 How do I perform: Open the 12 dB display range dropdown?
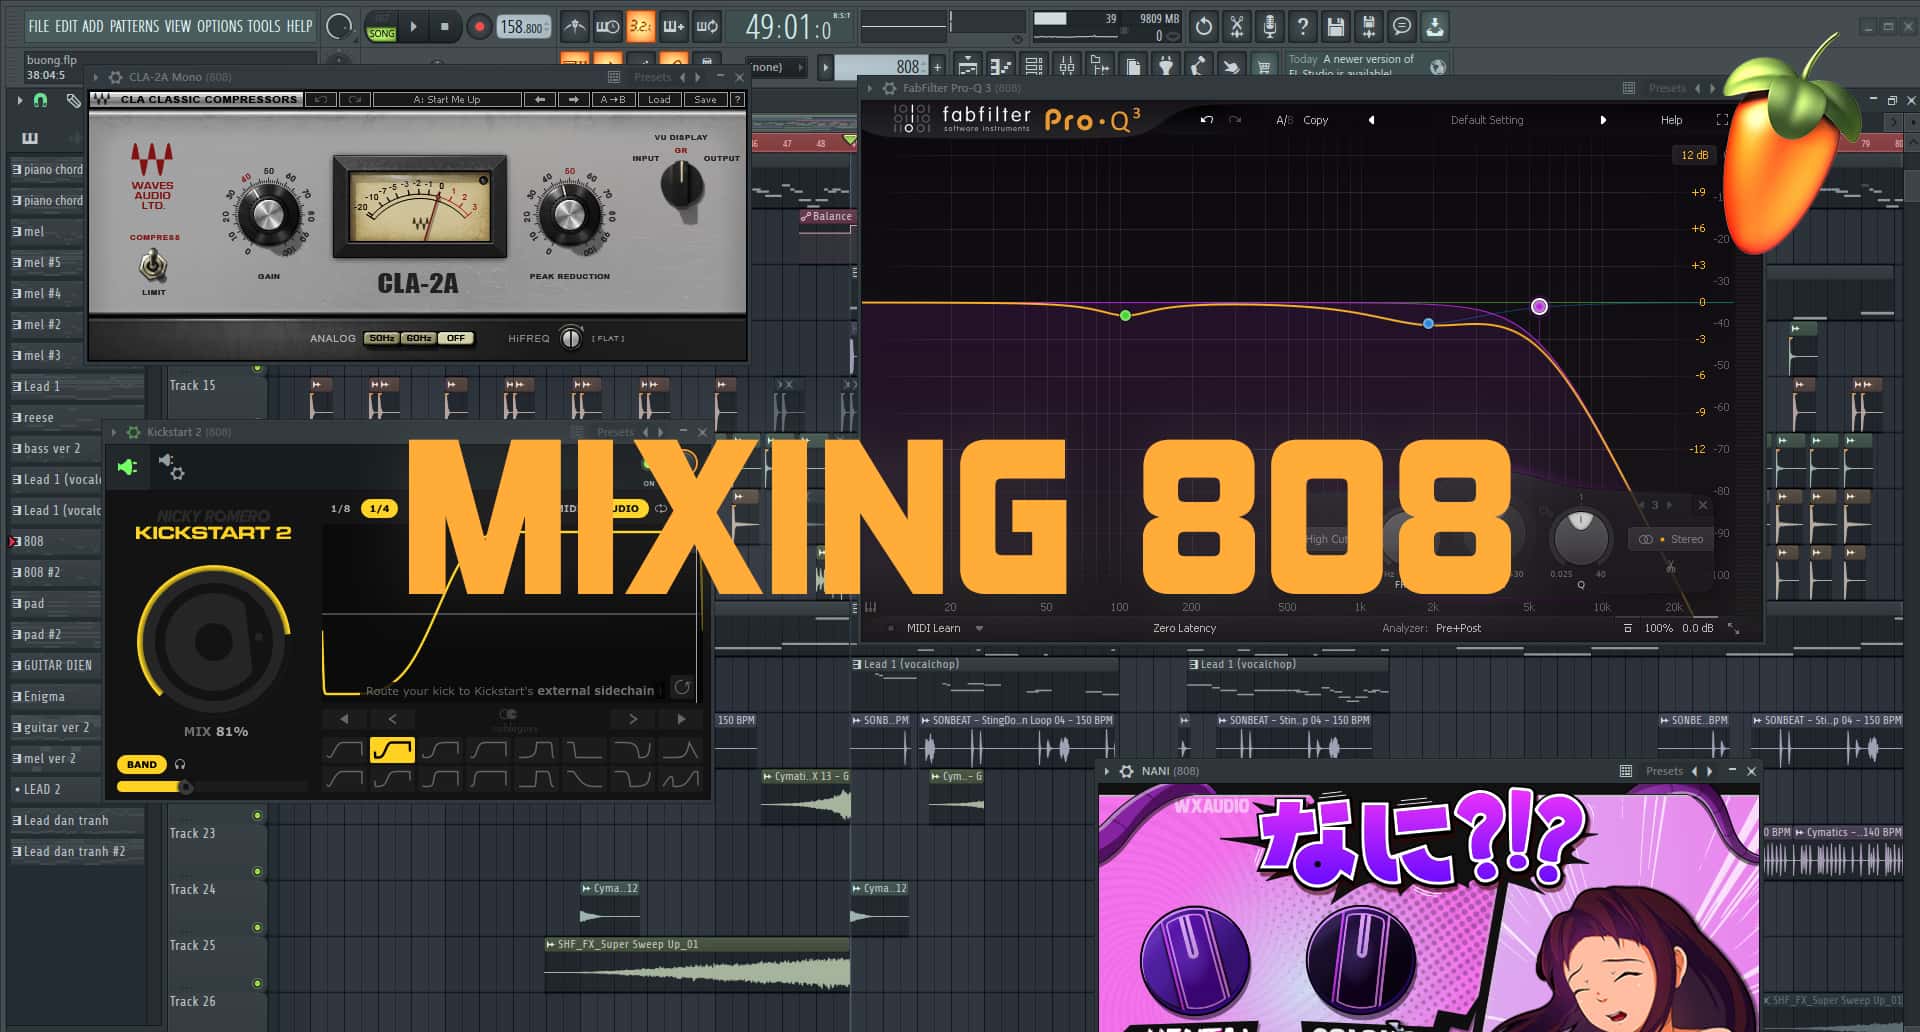[1694, 155]
